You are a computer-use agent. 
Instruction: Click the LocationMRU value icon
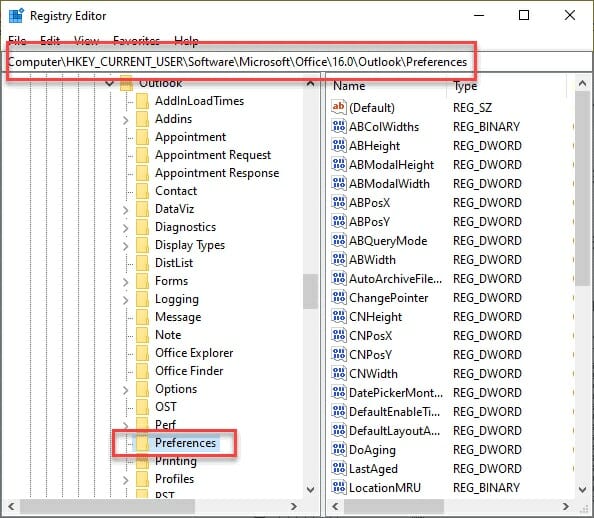(x=338, y=487)
